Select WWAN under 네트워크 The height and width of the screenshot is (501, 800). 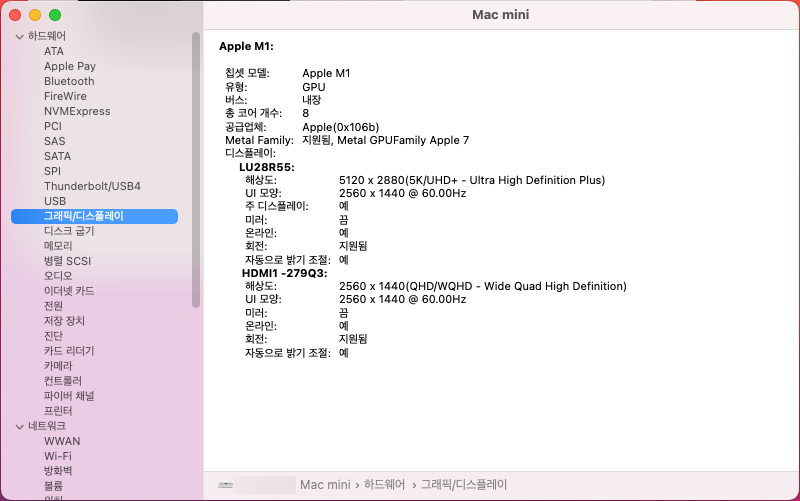pos(62,441)
